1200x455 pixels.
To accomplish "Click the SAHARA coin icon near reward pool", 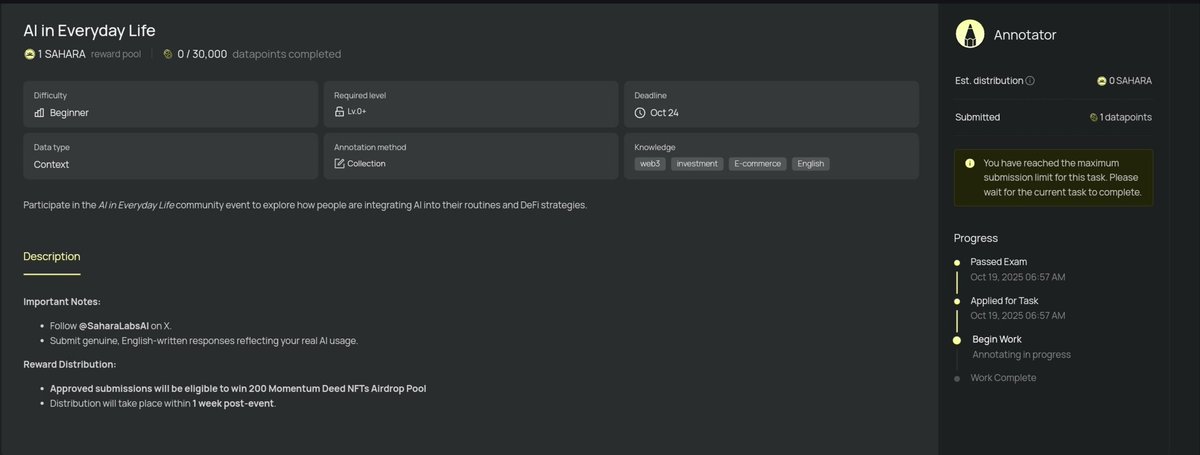I will click(x=29, y=54).
